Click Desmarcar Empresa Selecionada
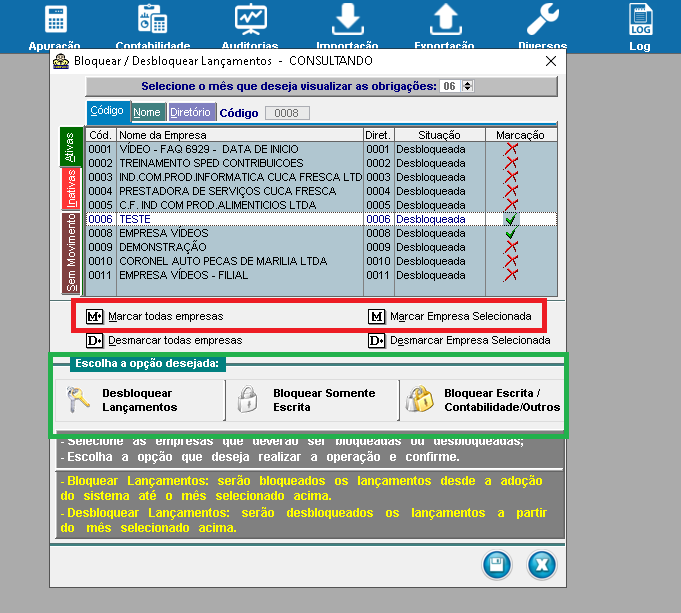 pos(470,340)
